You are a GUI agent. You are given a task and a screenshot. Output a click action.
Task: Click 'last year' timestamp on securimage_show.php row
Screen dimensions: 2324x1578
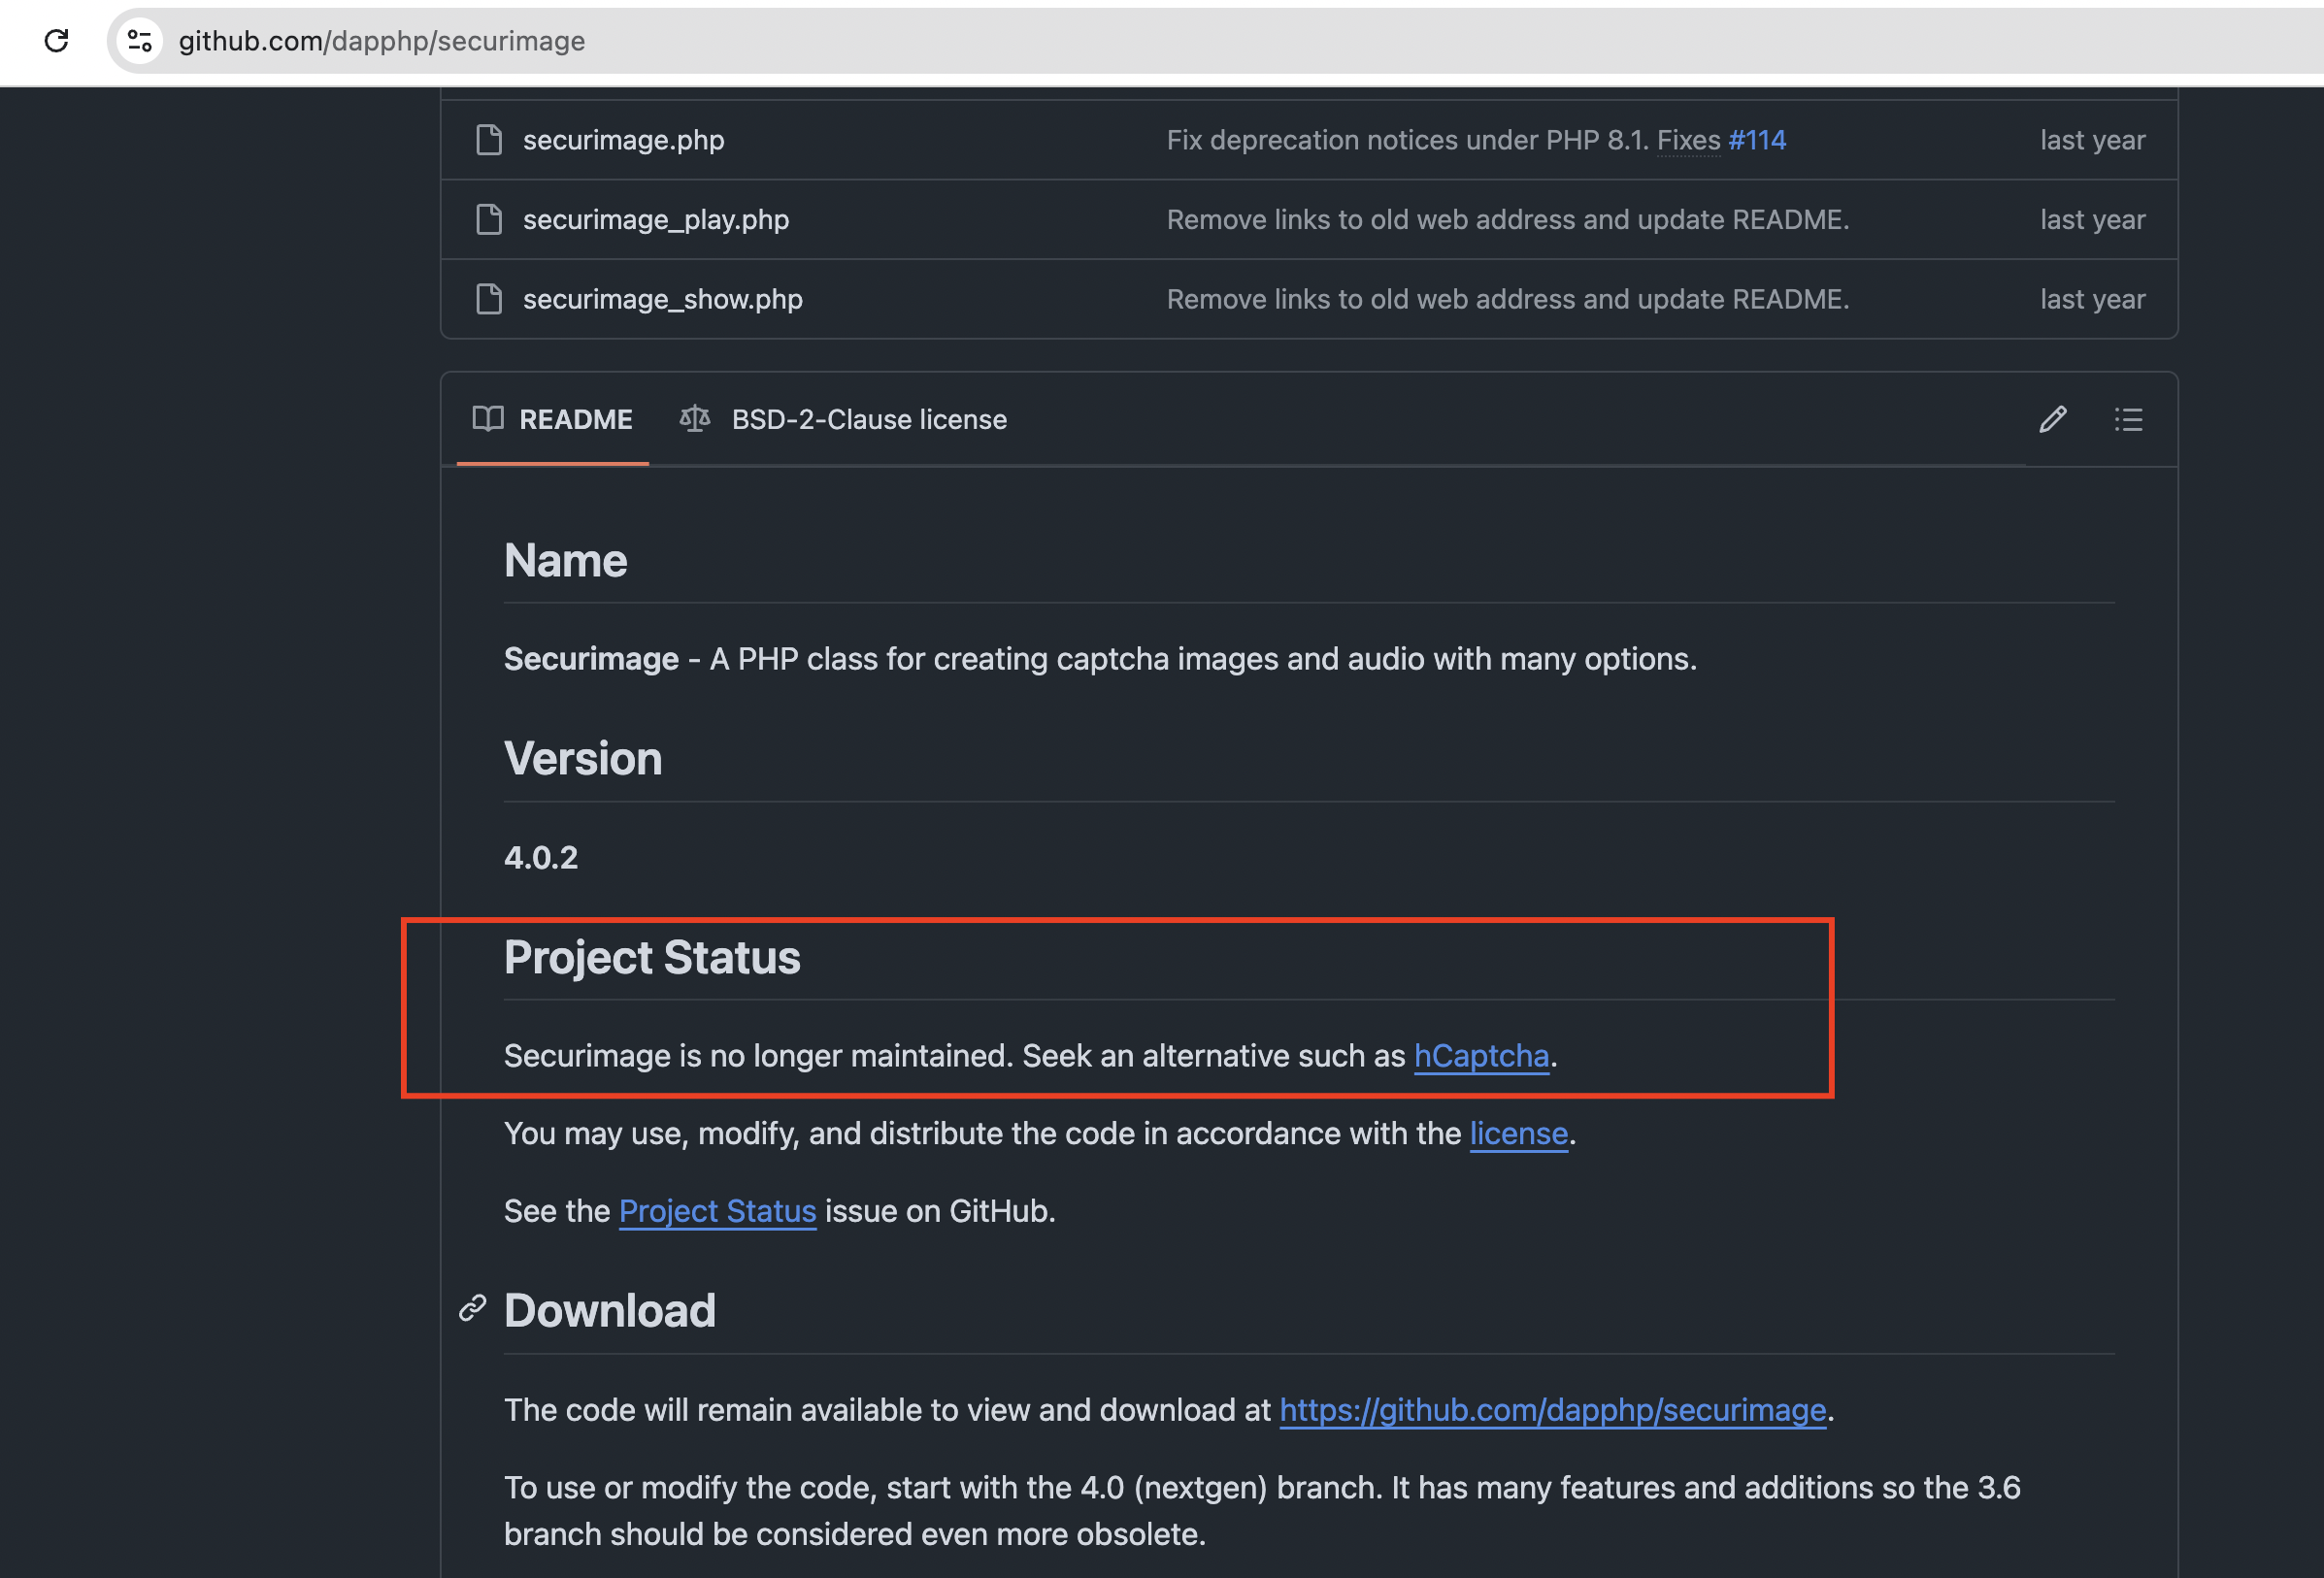click(2093, 299)
